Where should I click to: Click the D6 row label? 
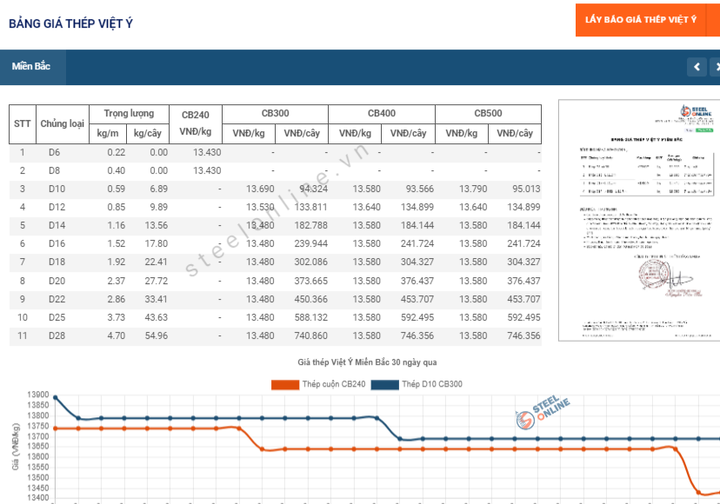(x=54, y=152)
